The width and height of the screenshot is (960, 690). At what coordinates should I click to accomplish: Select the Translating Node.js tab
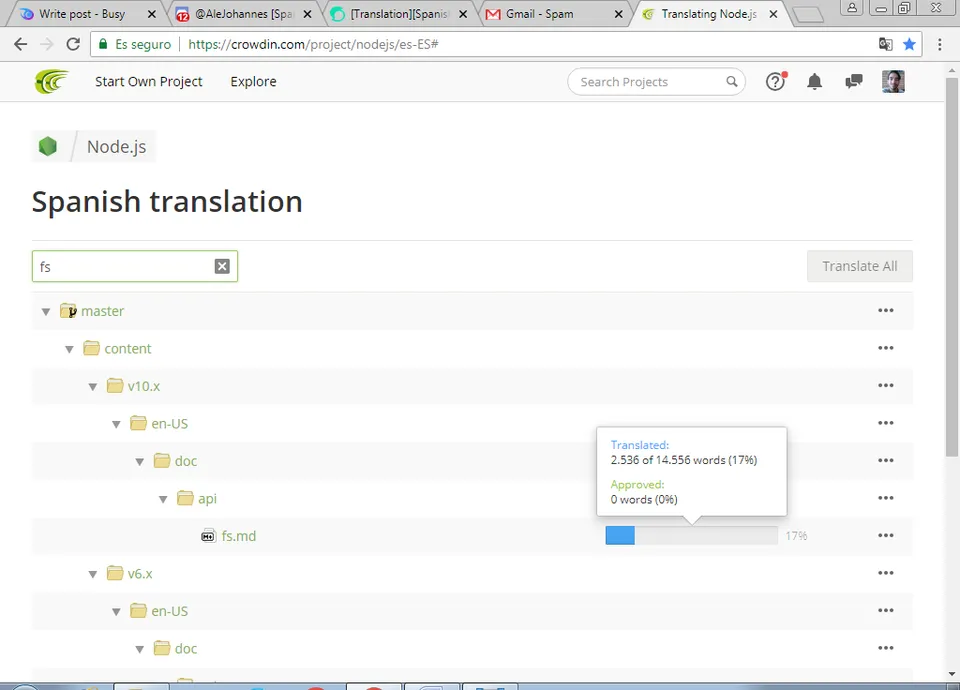(x=709, y=13)
